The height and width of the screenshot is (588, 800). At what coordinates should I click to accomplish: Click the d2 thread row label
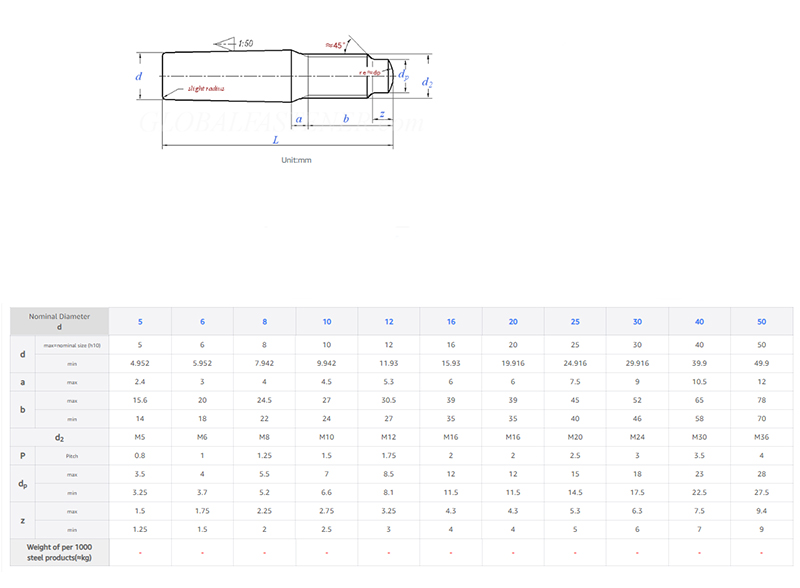tap(60, 437)
